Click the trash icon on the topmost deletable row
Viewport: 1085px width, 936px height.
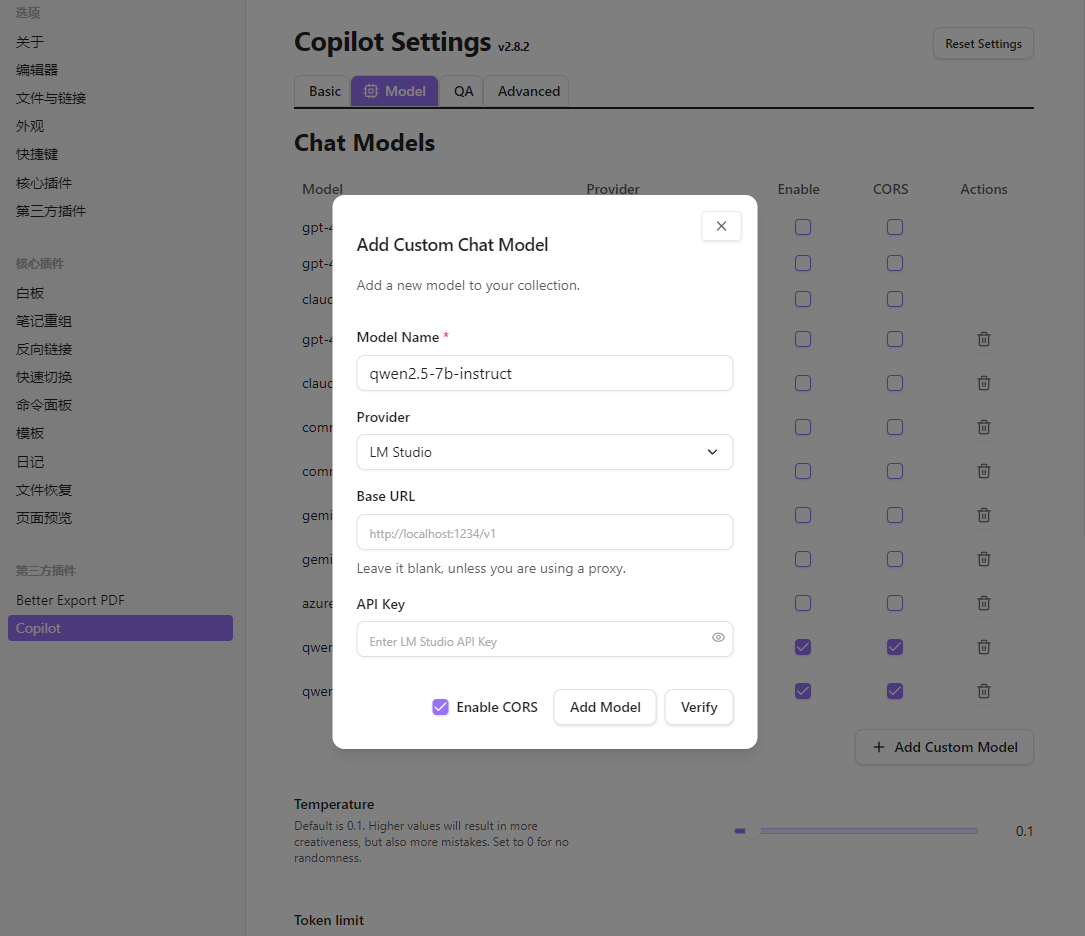[x=984, y=339]
